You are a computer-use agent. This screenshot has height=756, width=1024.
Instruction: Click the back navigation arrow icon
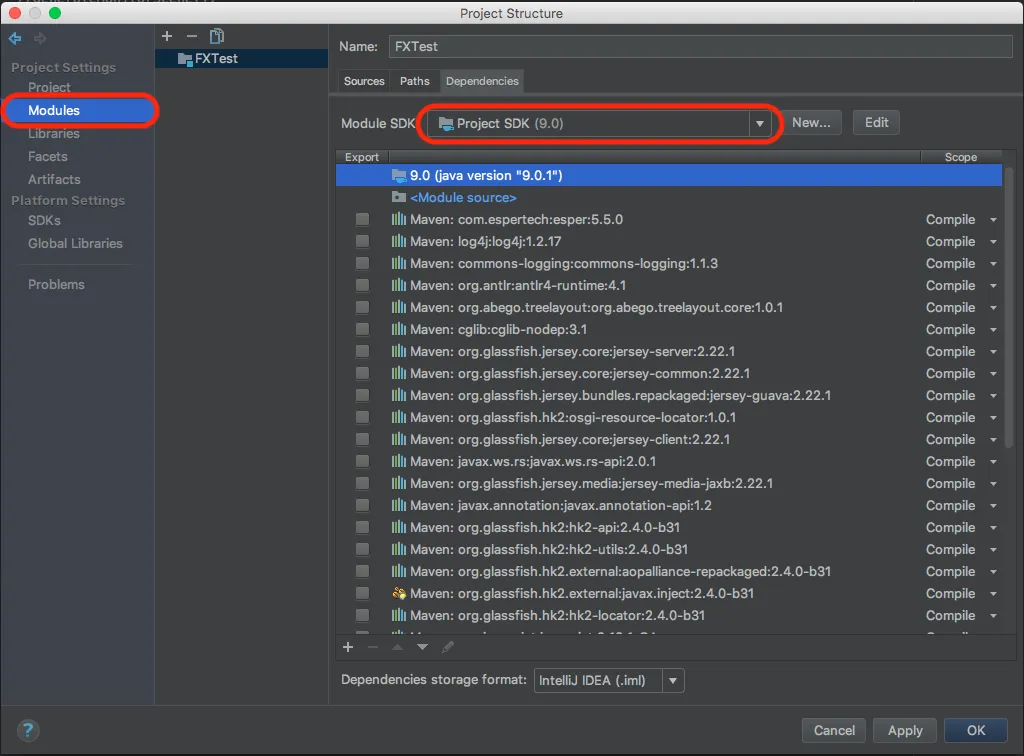point(15,39)
